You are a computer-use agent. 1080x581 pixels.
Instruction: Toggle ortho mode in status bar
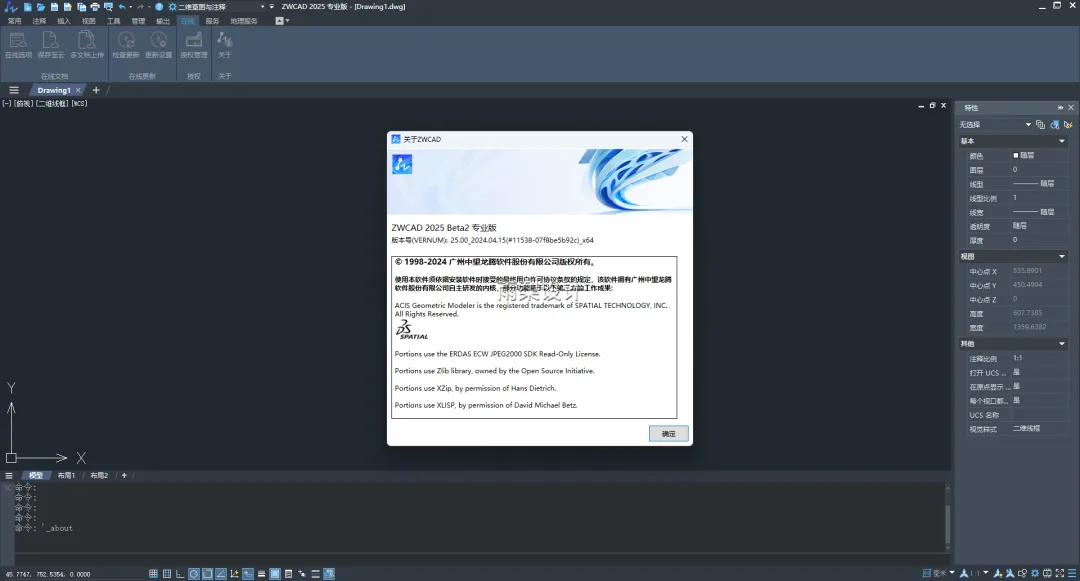[x=180, y=573]
